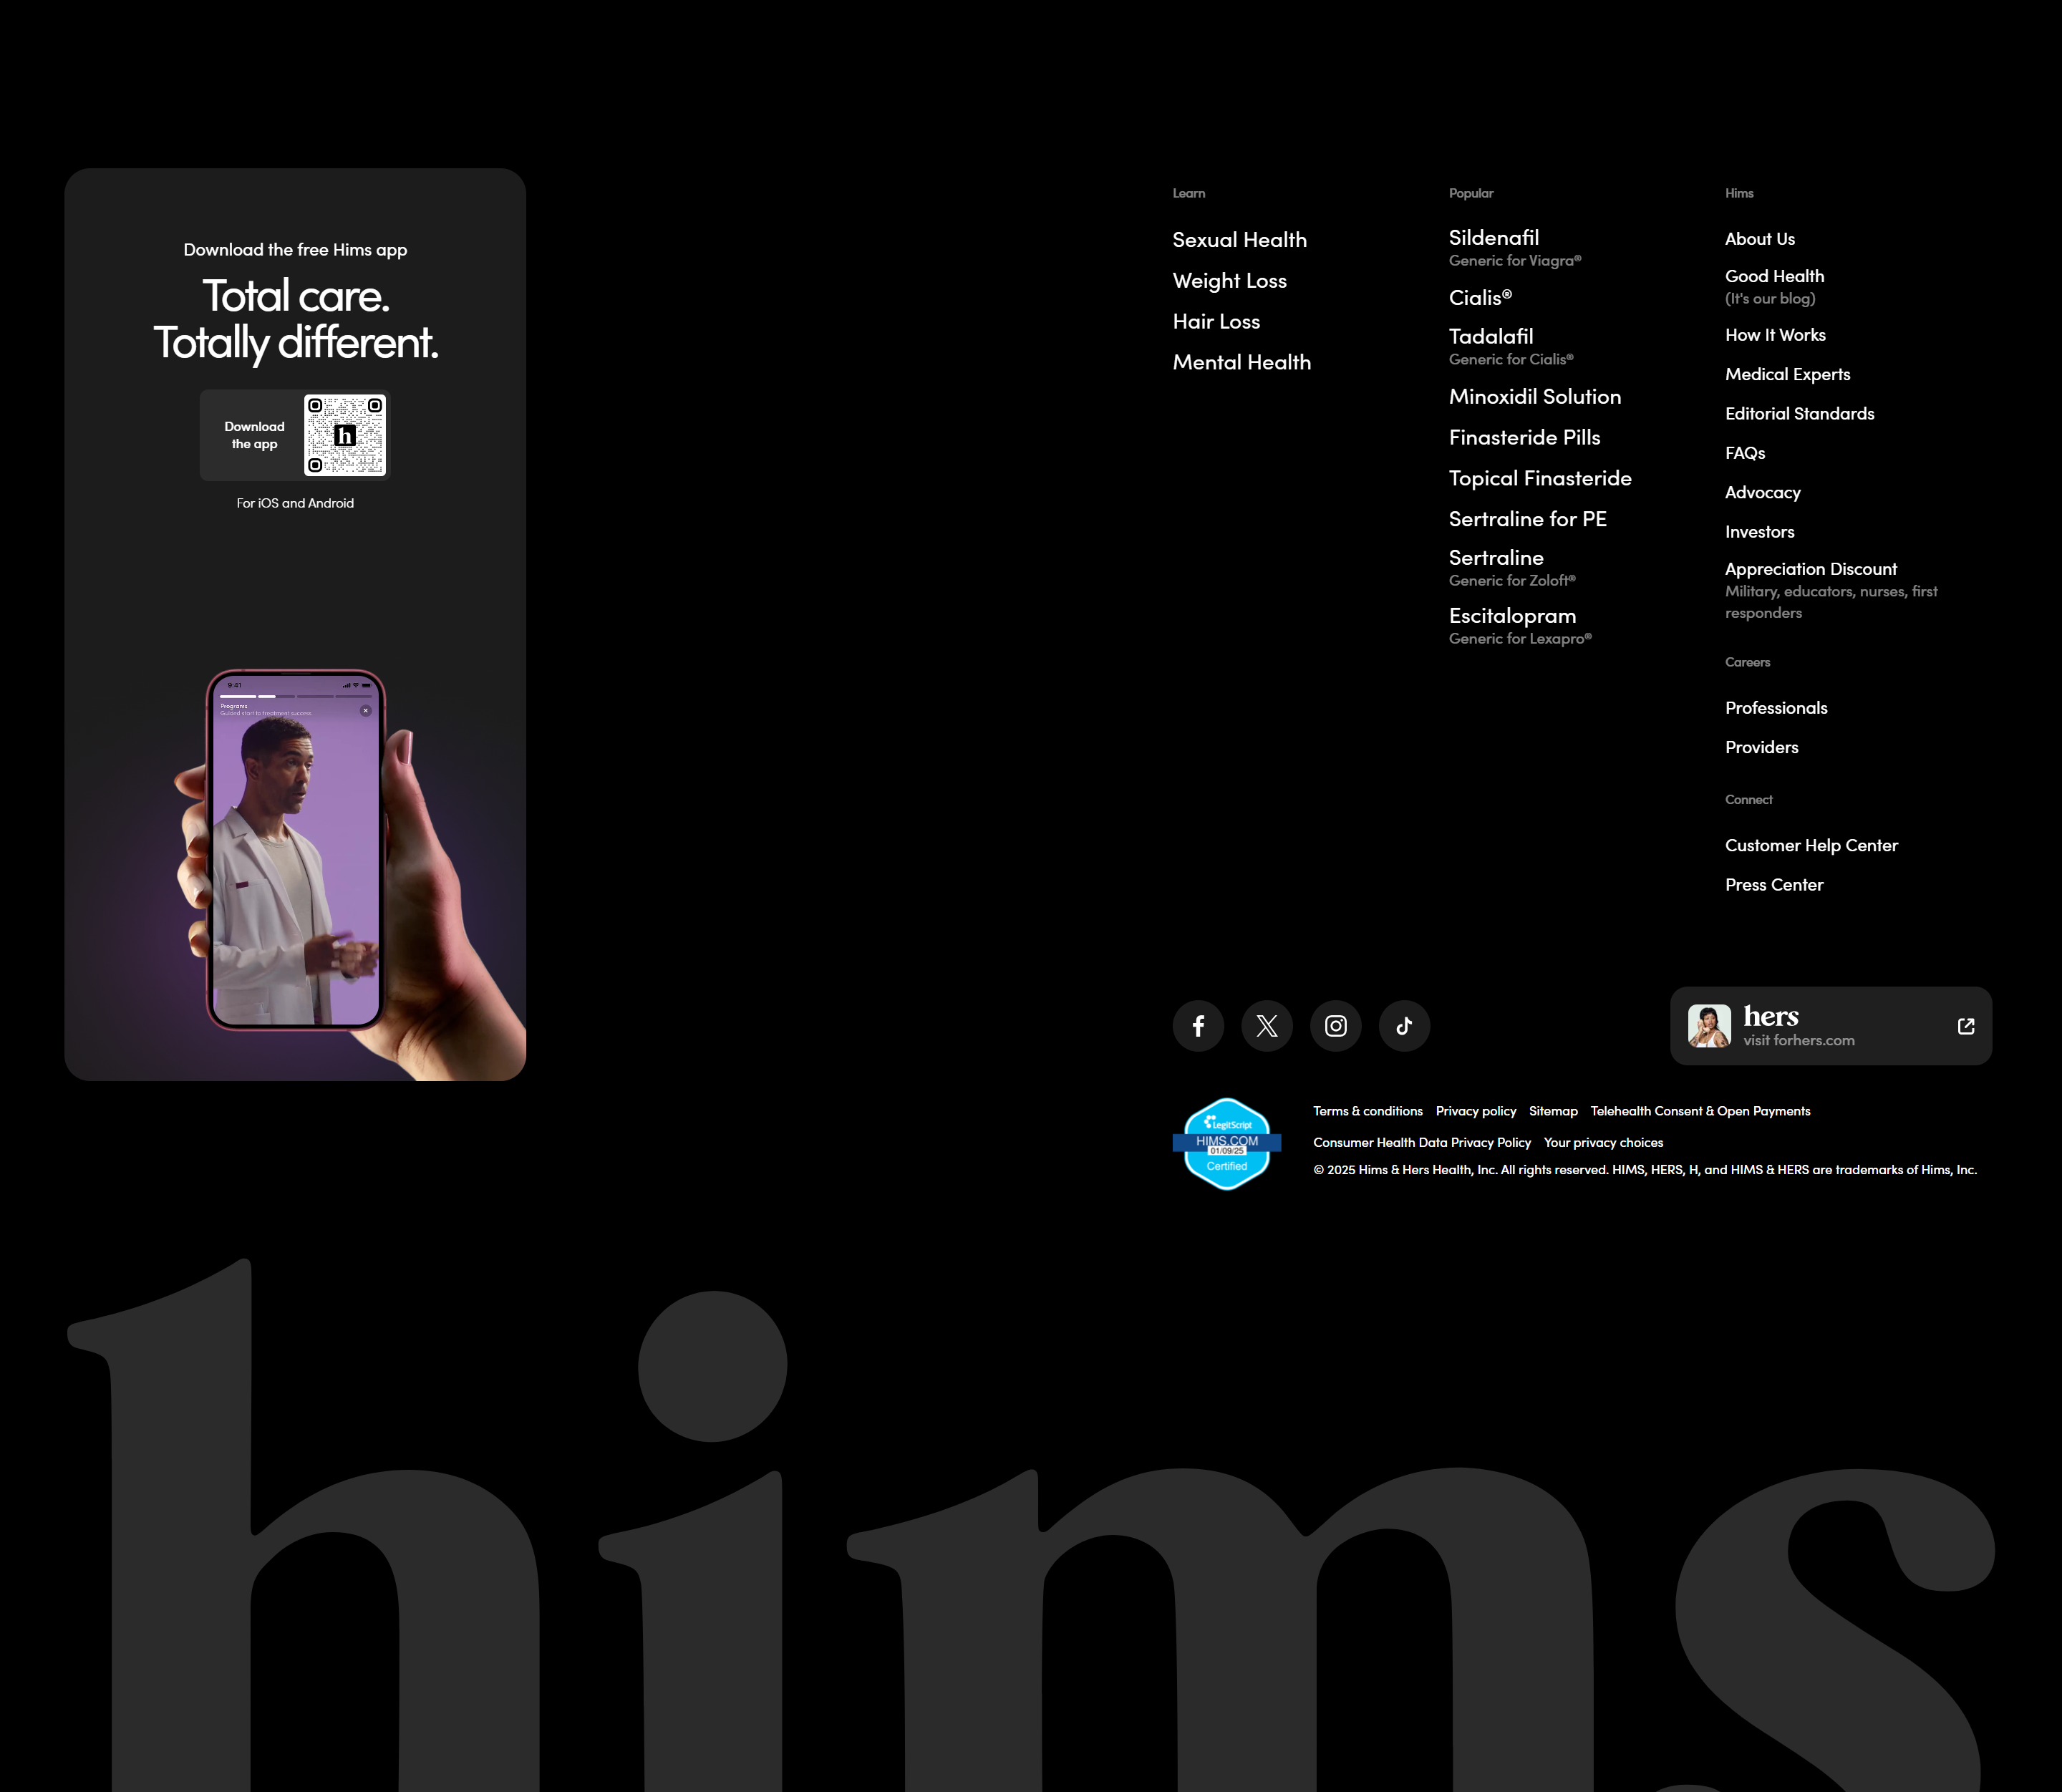Open the Privacy policy link
2062x1792 pixels.
coord(1476,1111)
